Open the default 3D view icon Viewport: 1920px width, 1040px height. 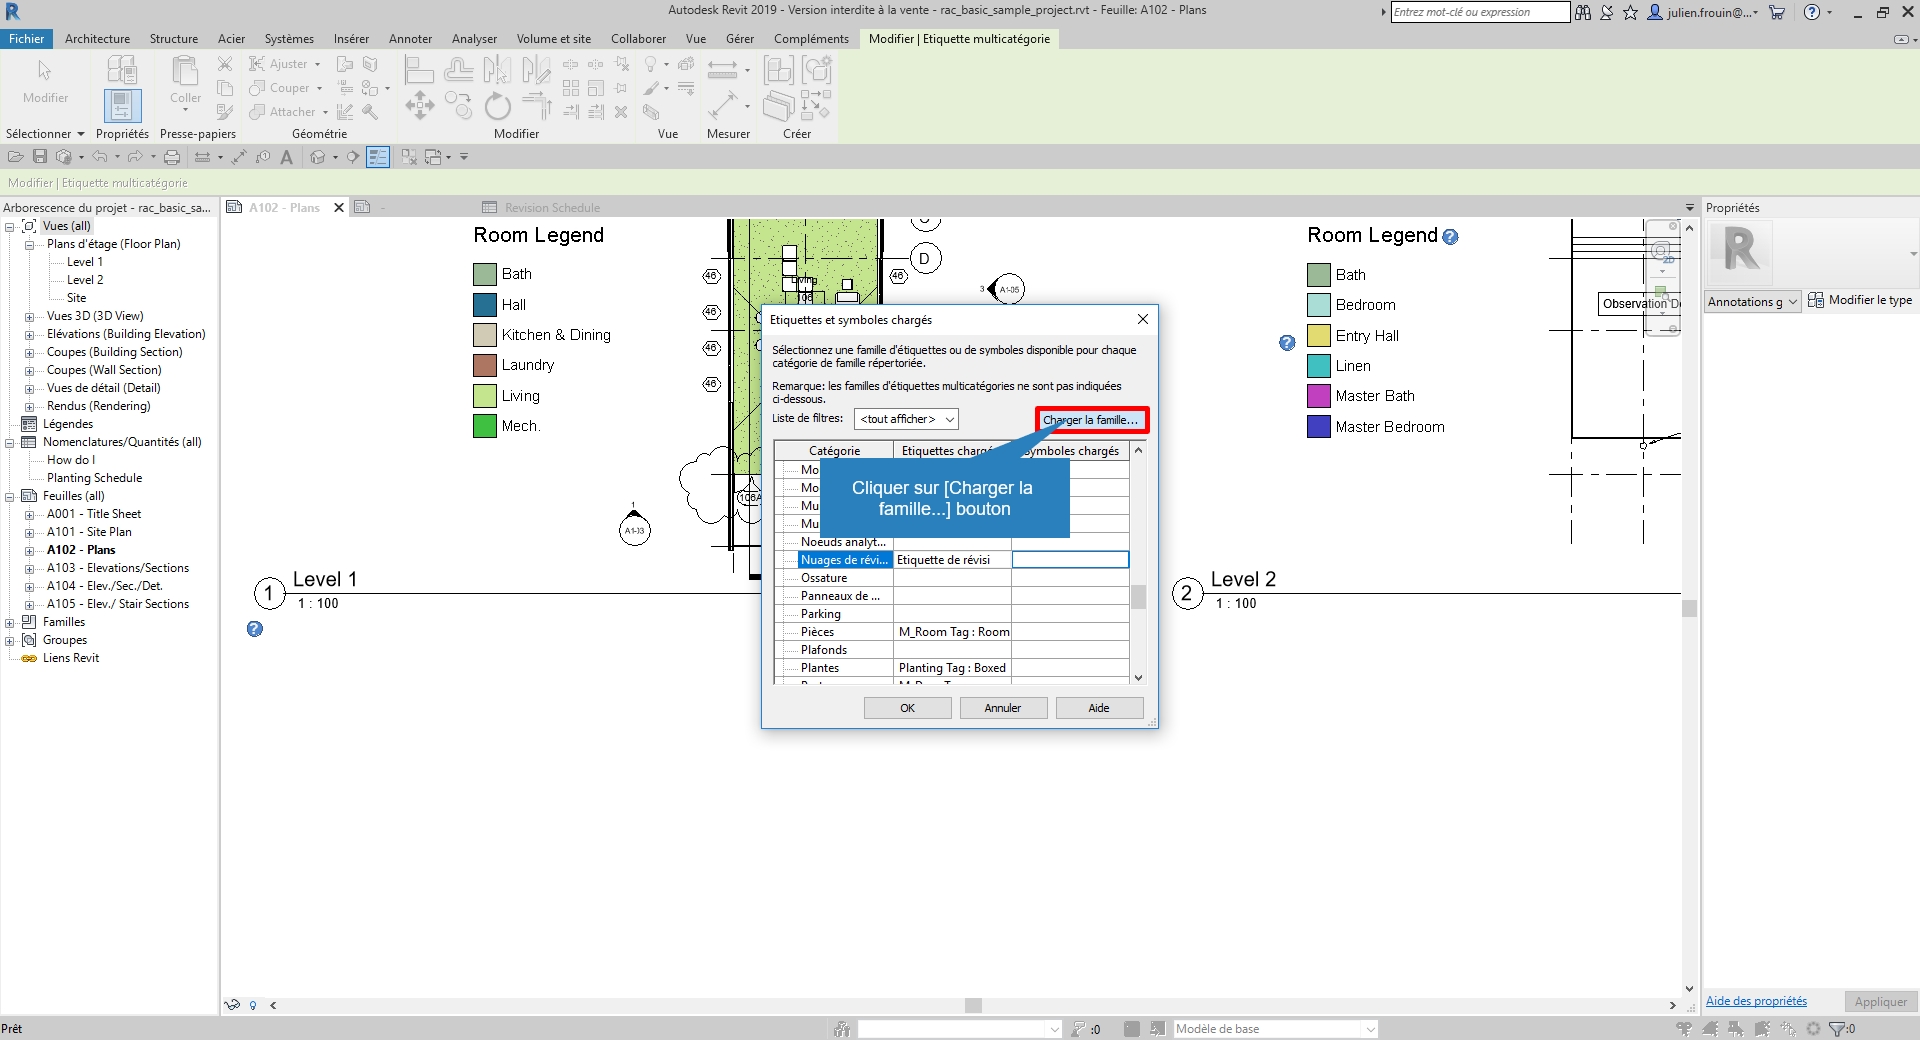click(318, 157)
